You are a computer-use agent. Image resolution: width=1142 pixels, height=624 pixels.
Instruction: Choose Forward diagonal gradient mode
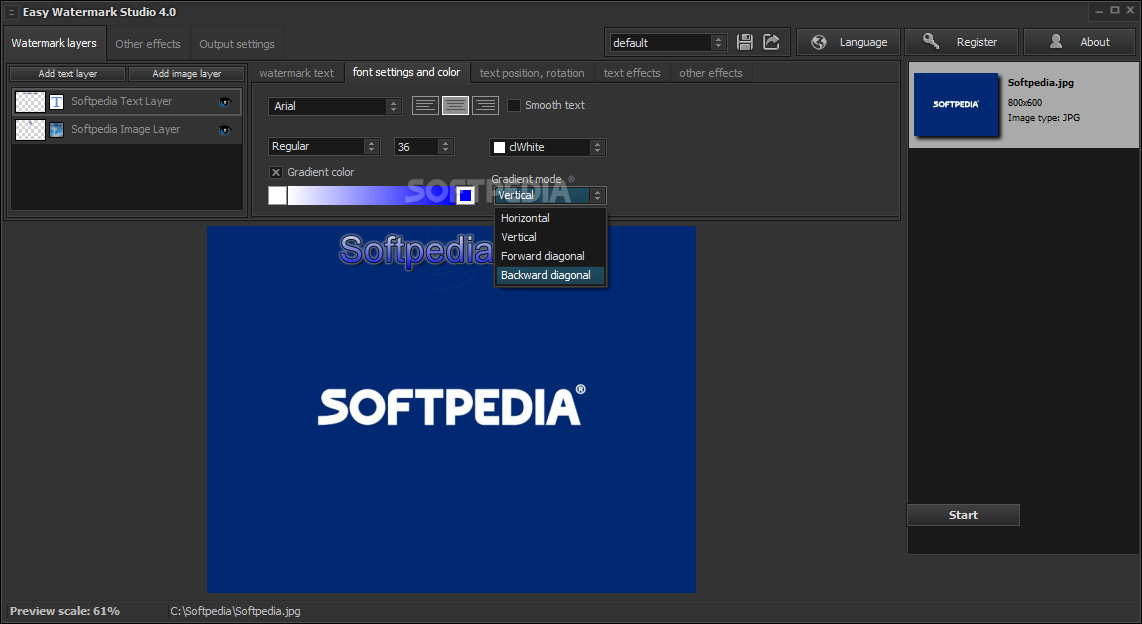coord(550,256)
